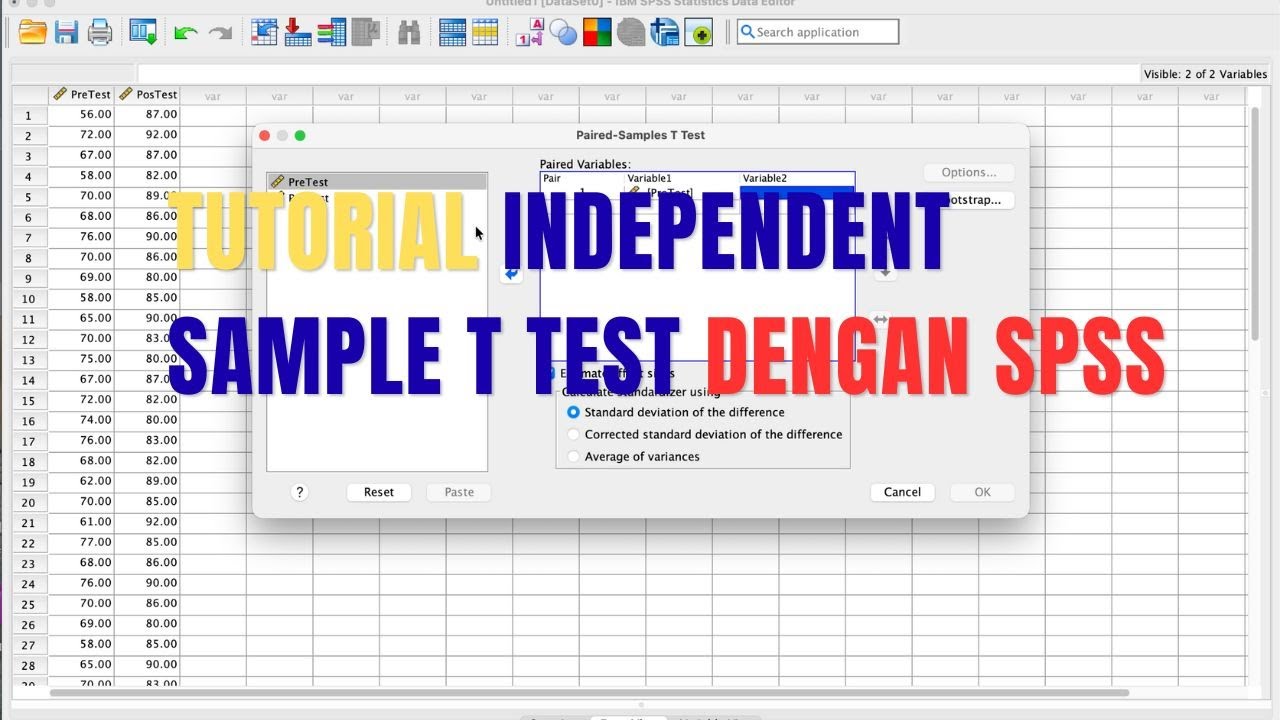Click the Search application field
This screenshot has width=1280, height=720.
coord(818,32)
